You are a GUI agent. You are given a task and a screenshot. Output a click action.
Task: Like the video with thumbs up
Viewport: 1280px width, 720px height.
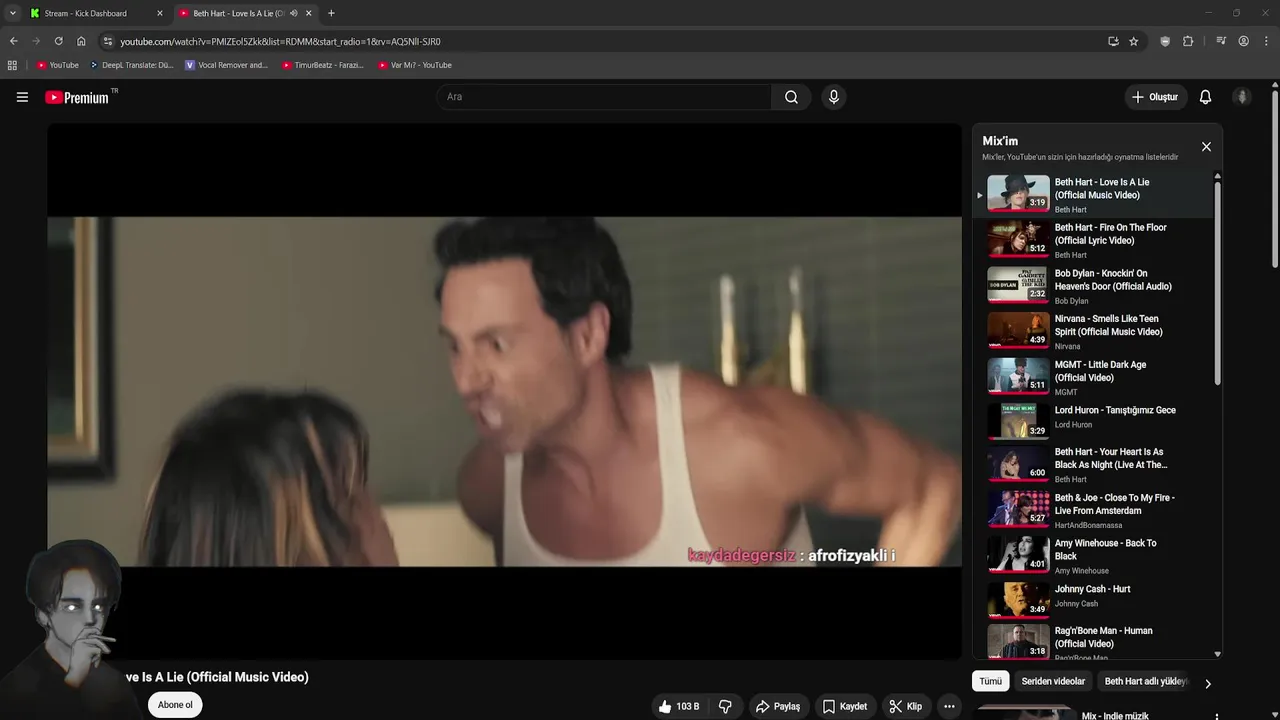click(x=679, y=706)
